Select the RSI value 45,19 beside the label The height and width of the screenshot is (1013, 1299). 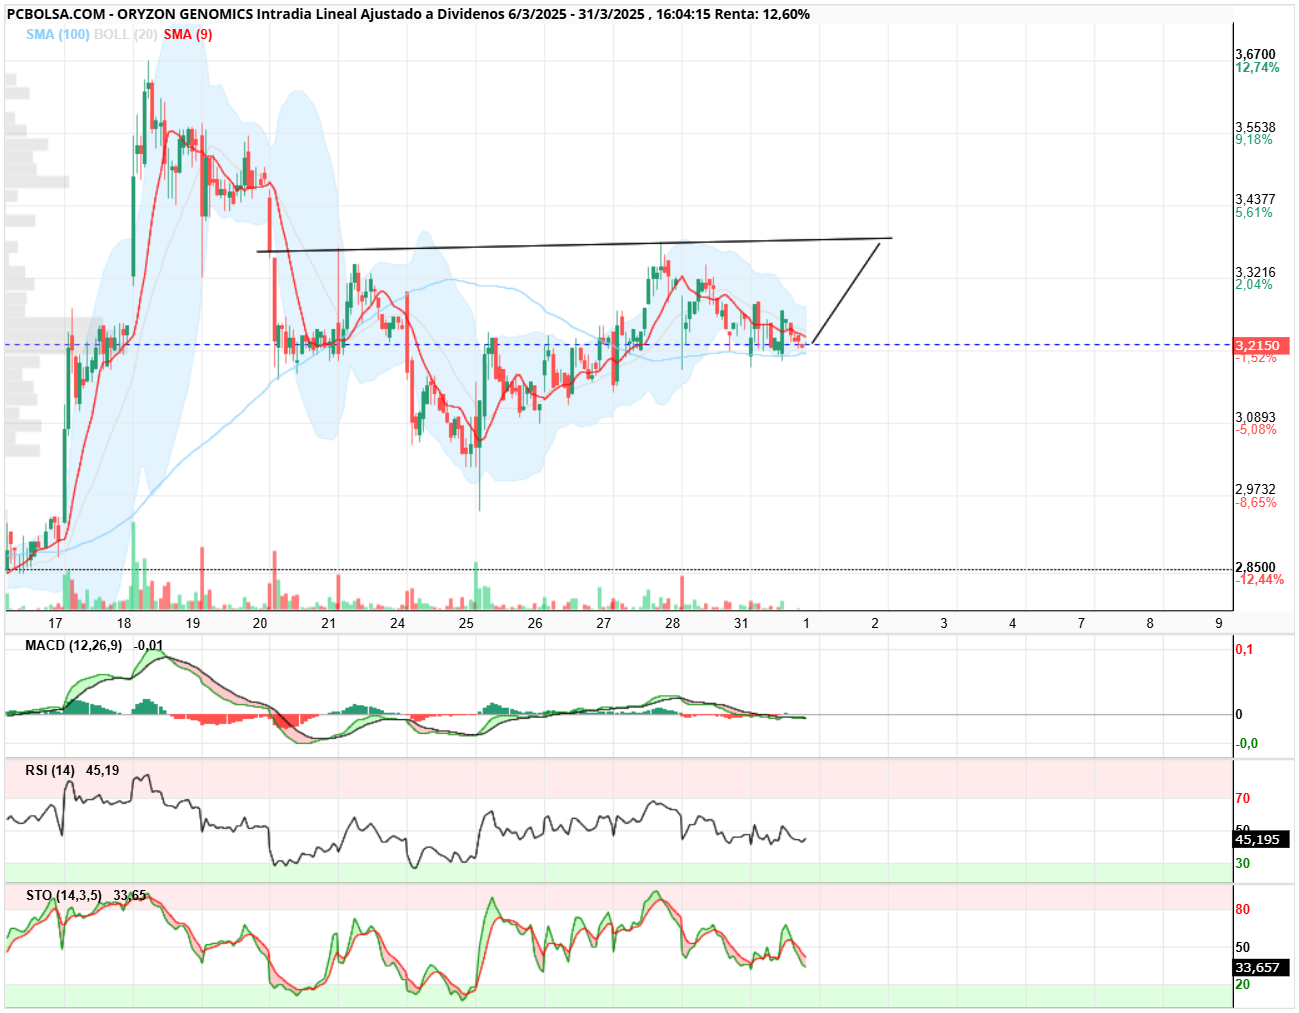102,770
